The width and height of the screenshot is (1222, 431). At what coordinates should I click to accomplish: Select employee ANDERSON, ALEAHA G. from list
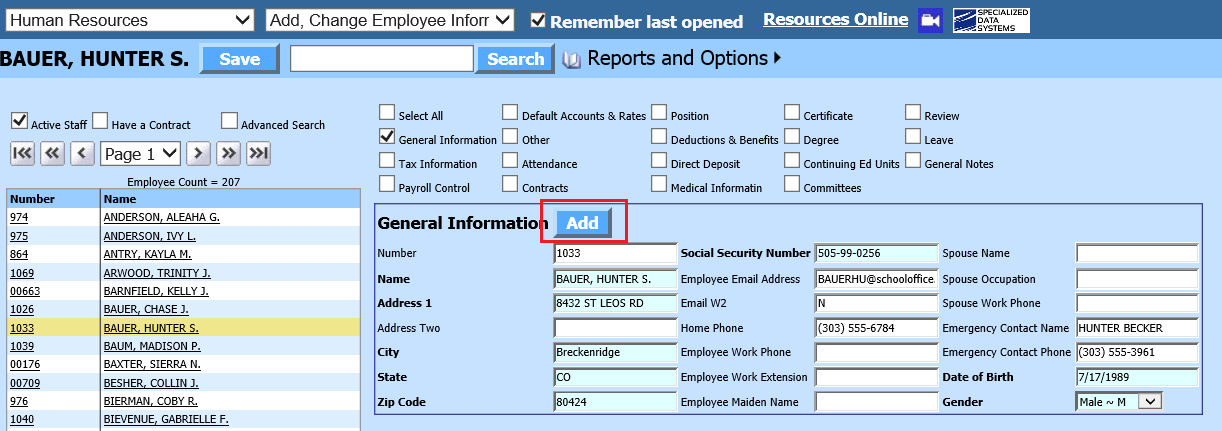161,217
